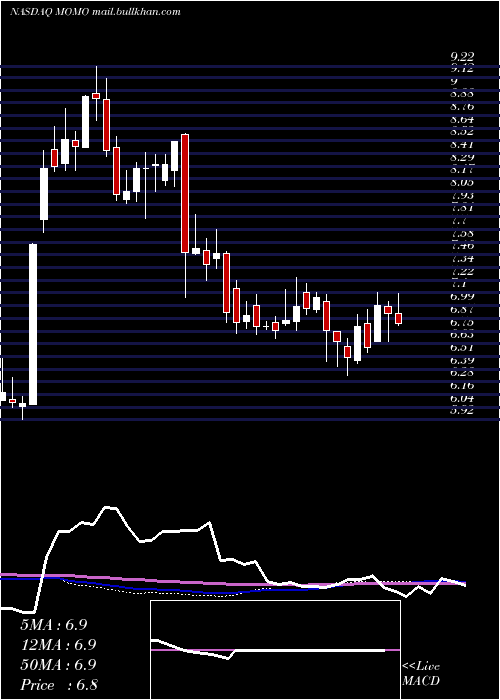Screen dimensions: 500x700
Task: Click the 6.39 price axis label
Action: (x=462, y=360)
